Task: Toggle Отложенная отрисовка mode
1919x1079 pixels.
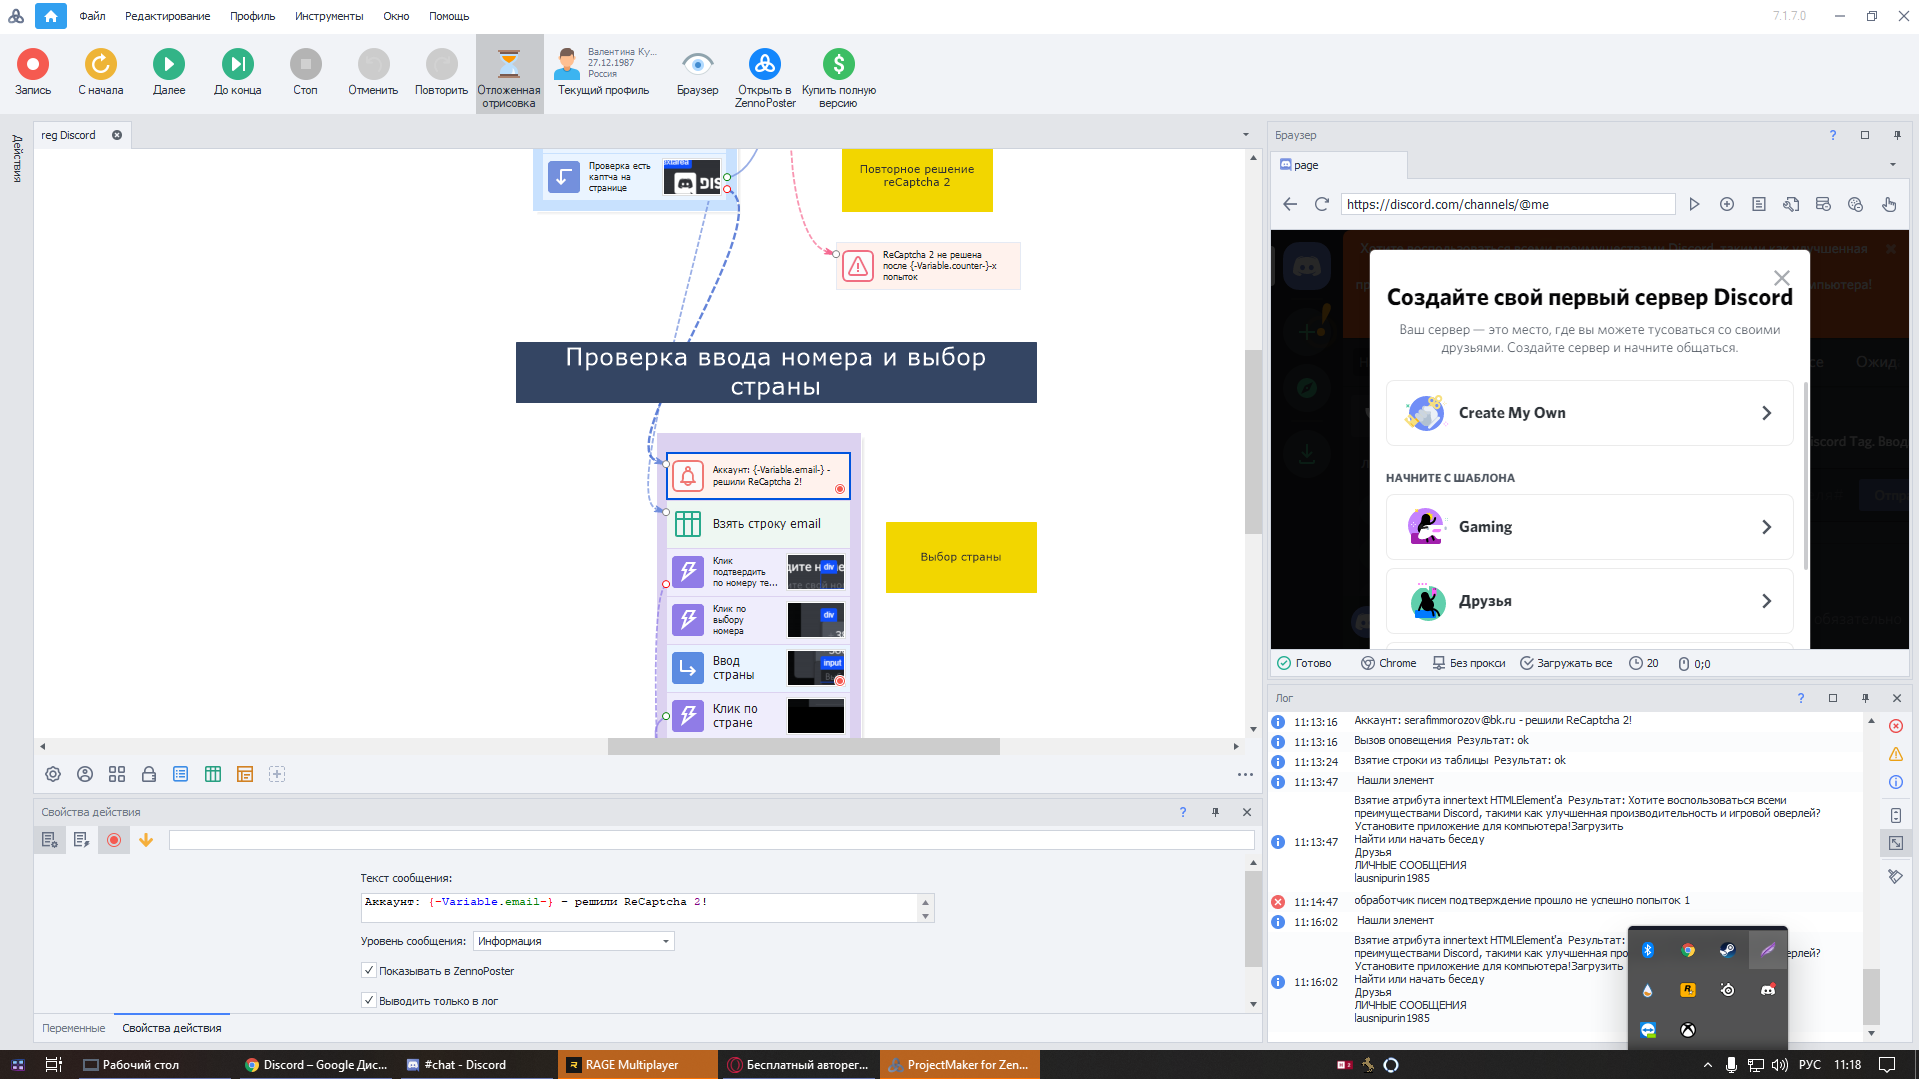Action: point(509,76)
